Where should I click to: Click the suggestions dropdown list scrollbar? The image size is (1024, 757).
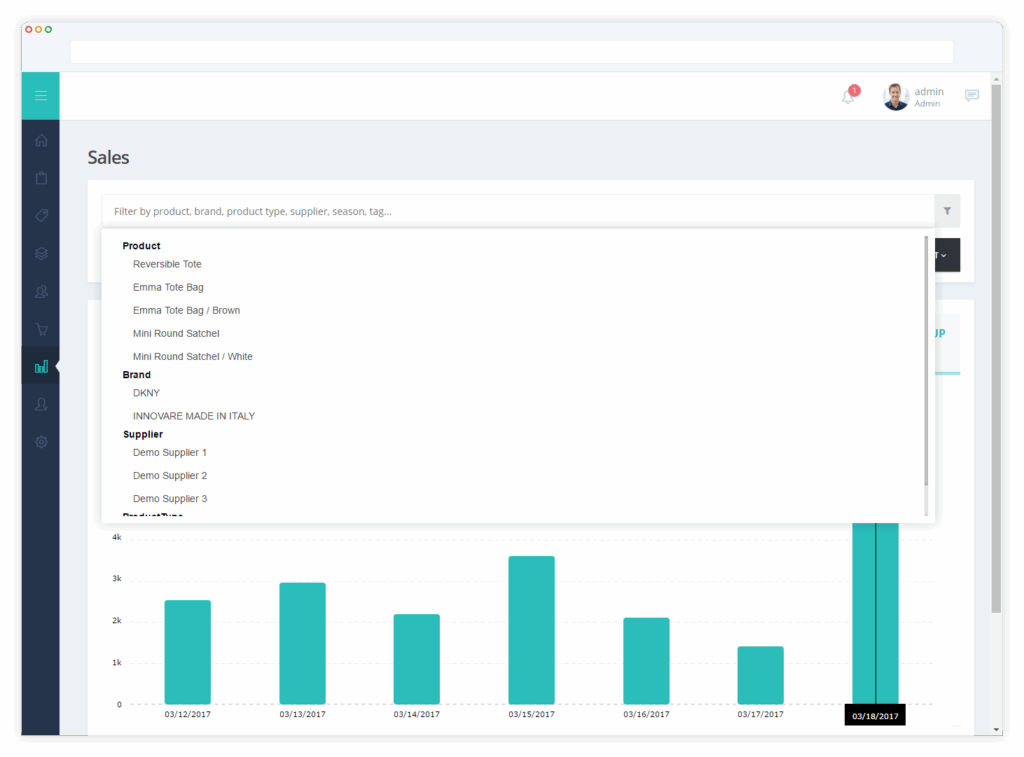(926, 361)
